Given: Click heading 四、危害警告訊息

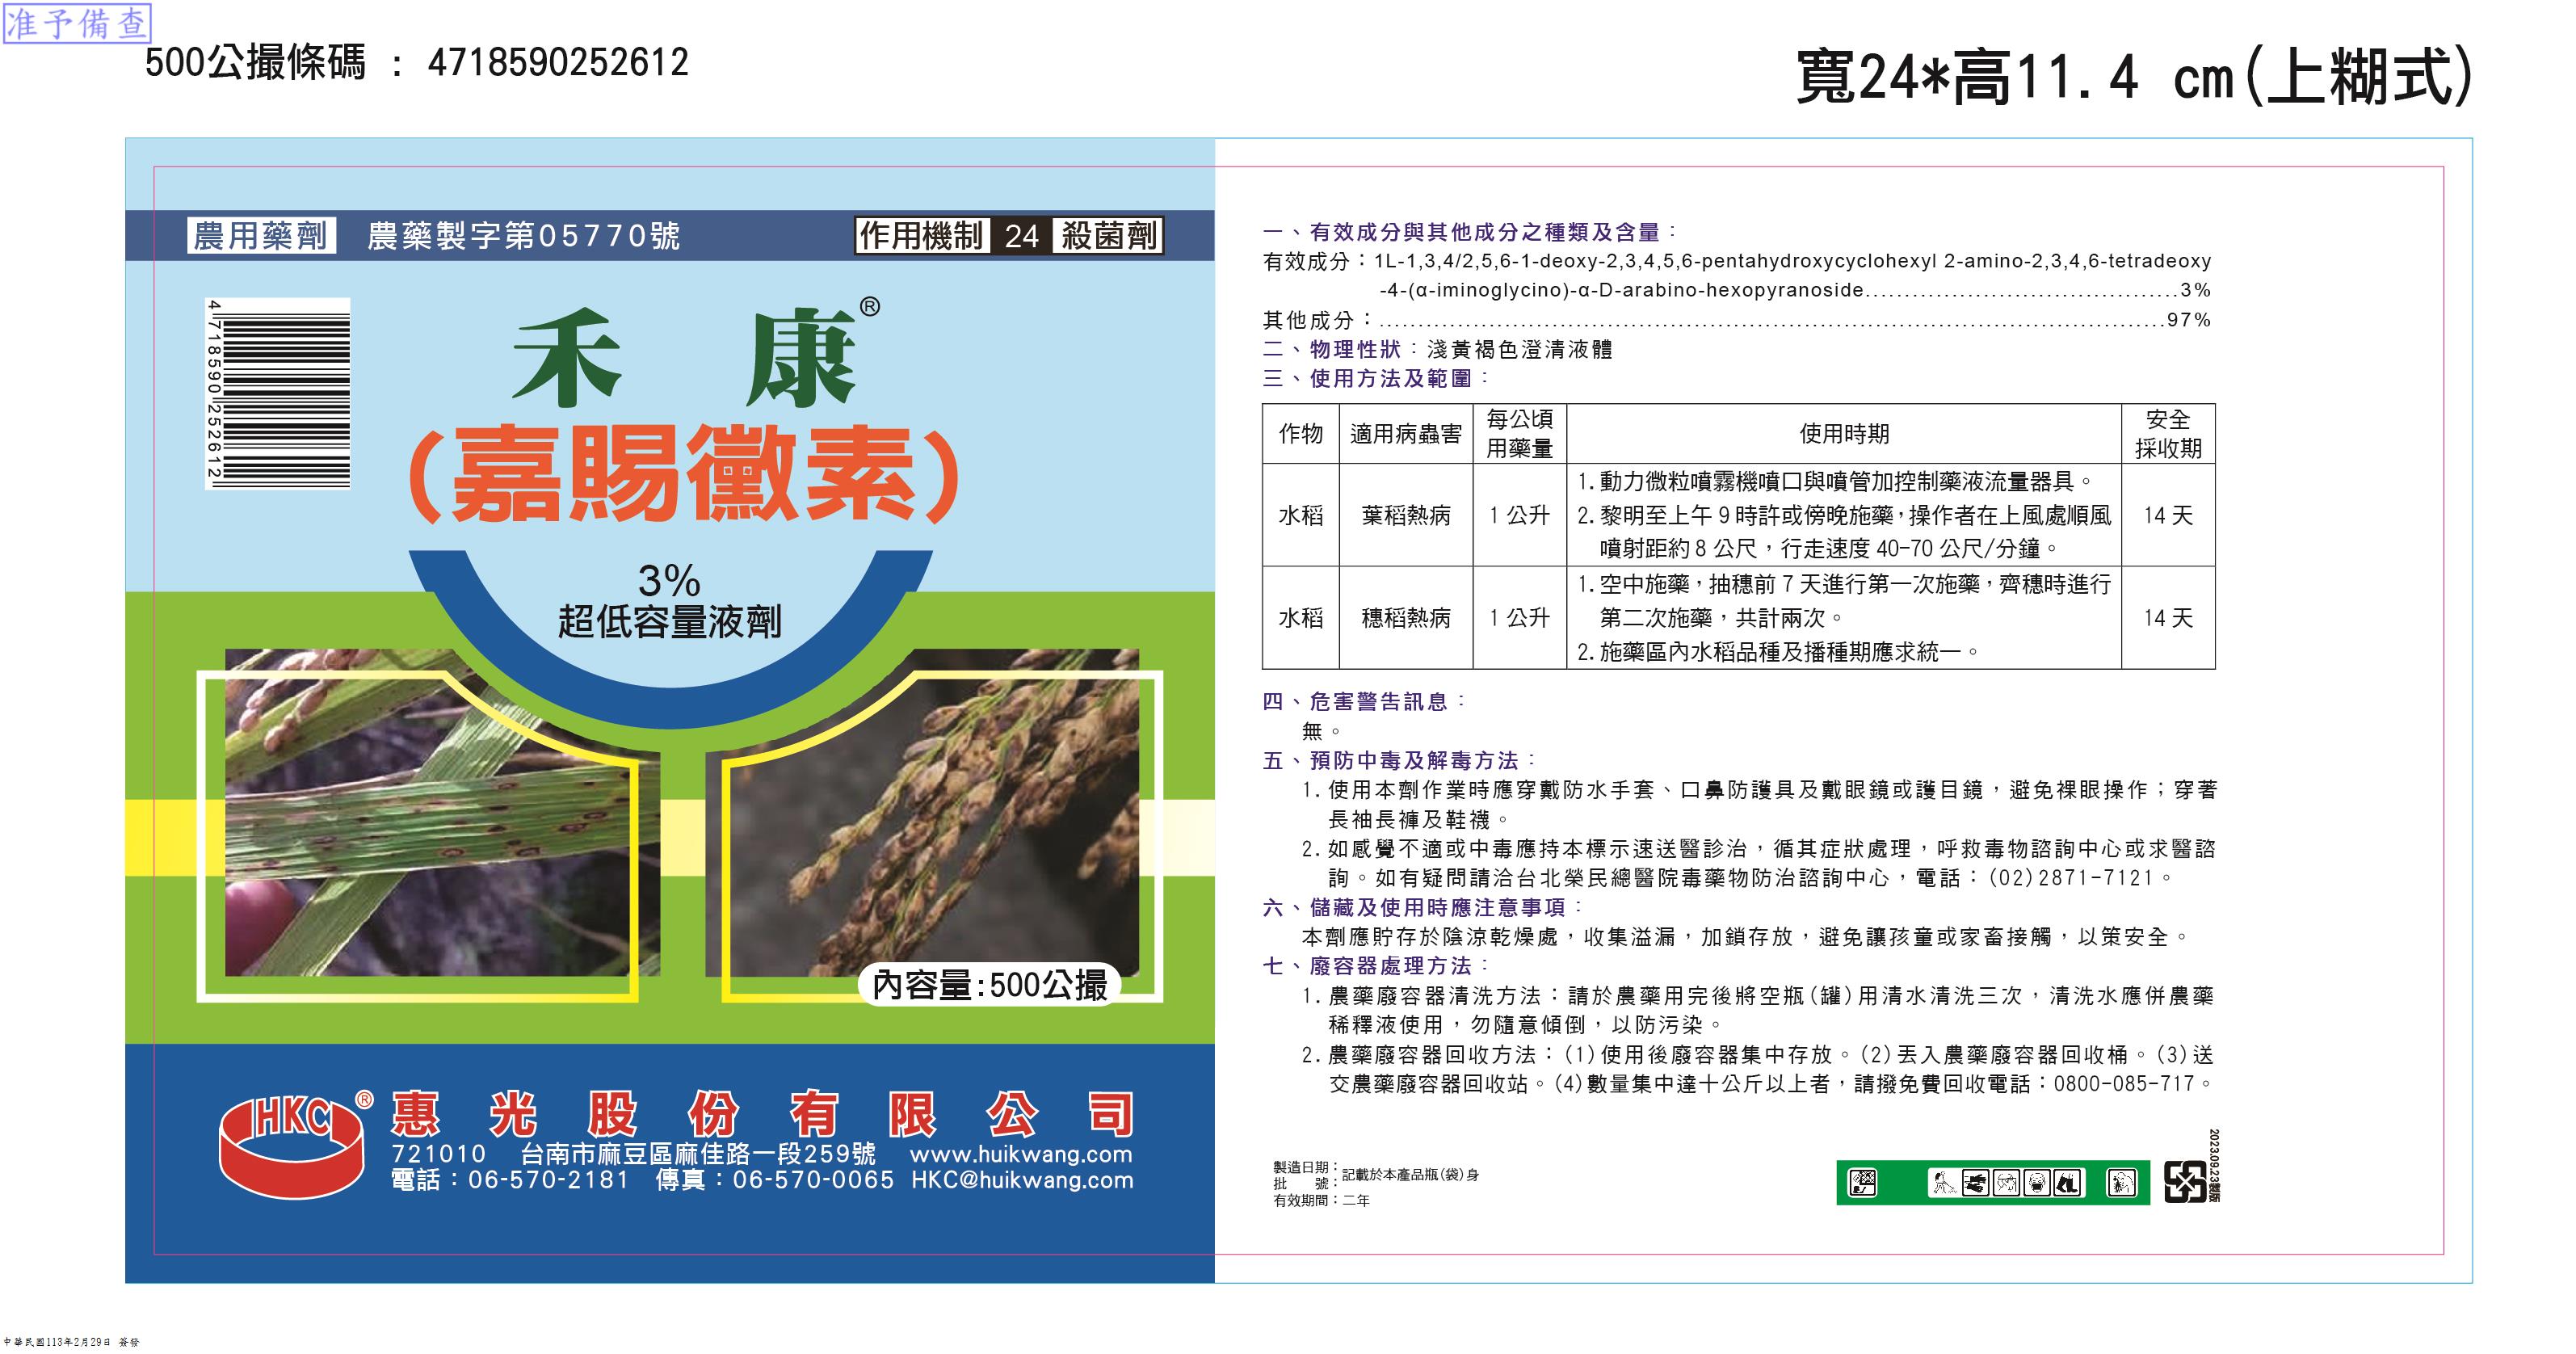Looking at the screenshot, I should pyautogui.click(x=1364, y=702).
